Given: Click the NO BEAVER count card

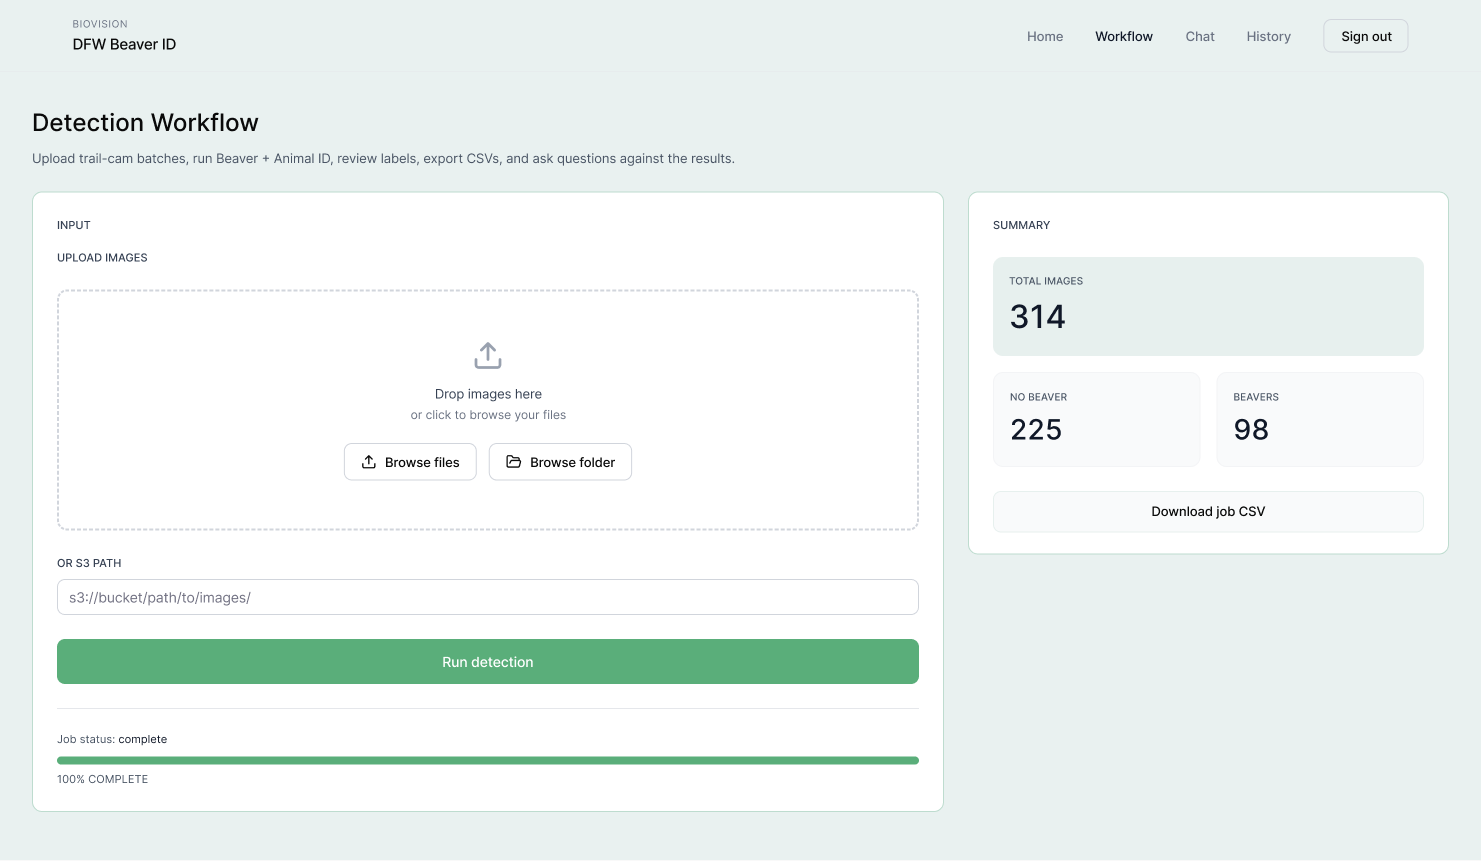Looking at the screenshot, I should 1096,419.
